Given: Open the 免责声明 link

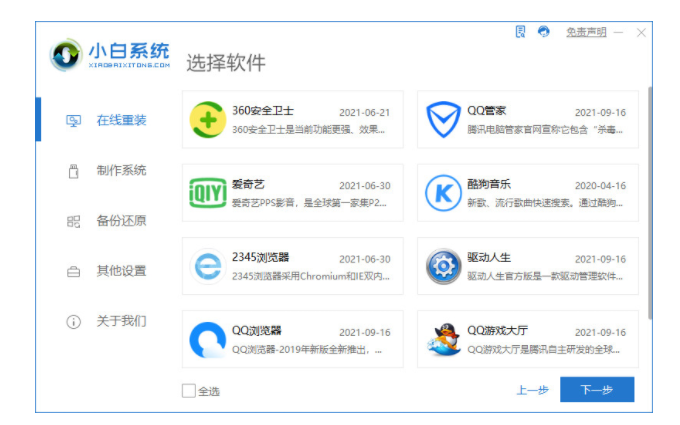Looking at the screenshot, I should pyautogui.click(x=586, y=32).
